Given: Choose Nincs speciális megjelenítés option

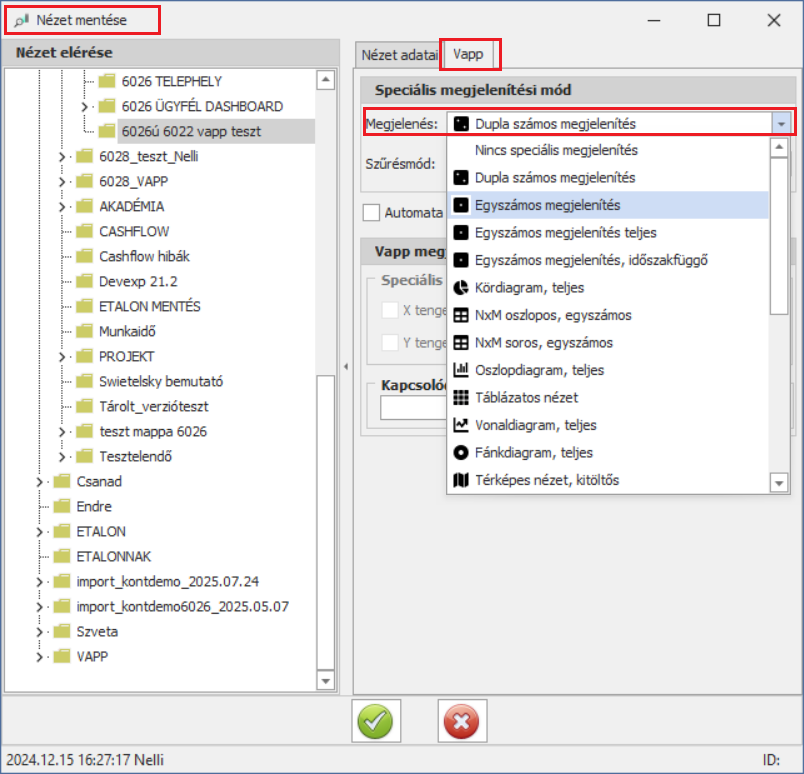Looking at the screenshot, I should click(x=556, y=150).
